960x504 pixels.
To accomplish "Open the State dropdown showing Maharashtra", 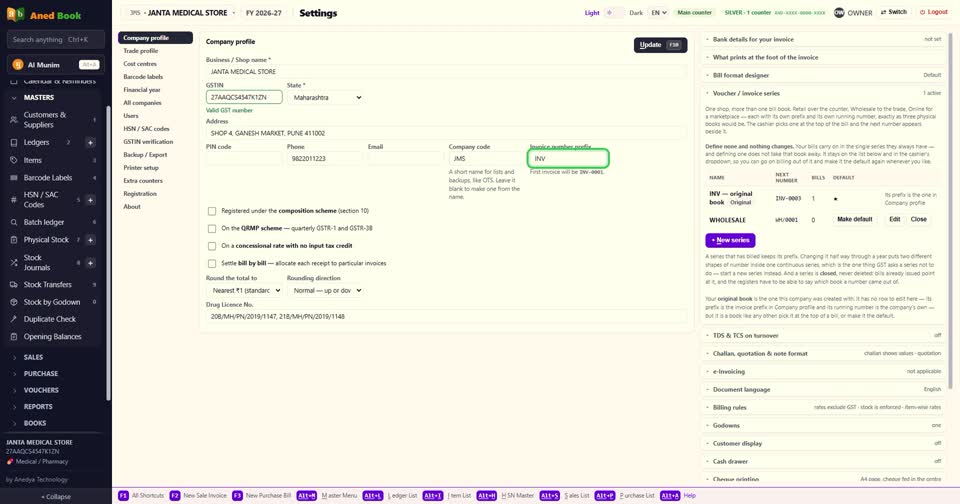I will 326,97.
